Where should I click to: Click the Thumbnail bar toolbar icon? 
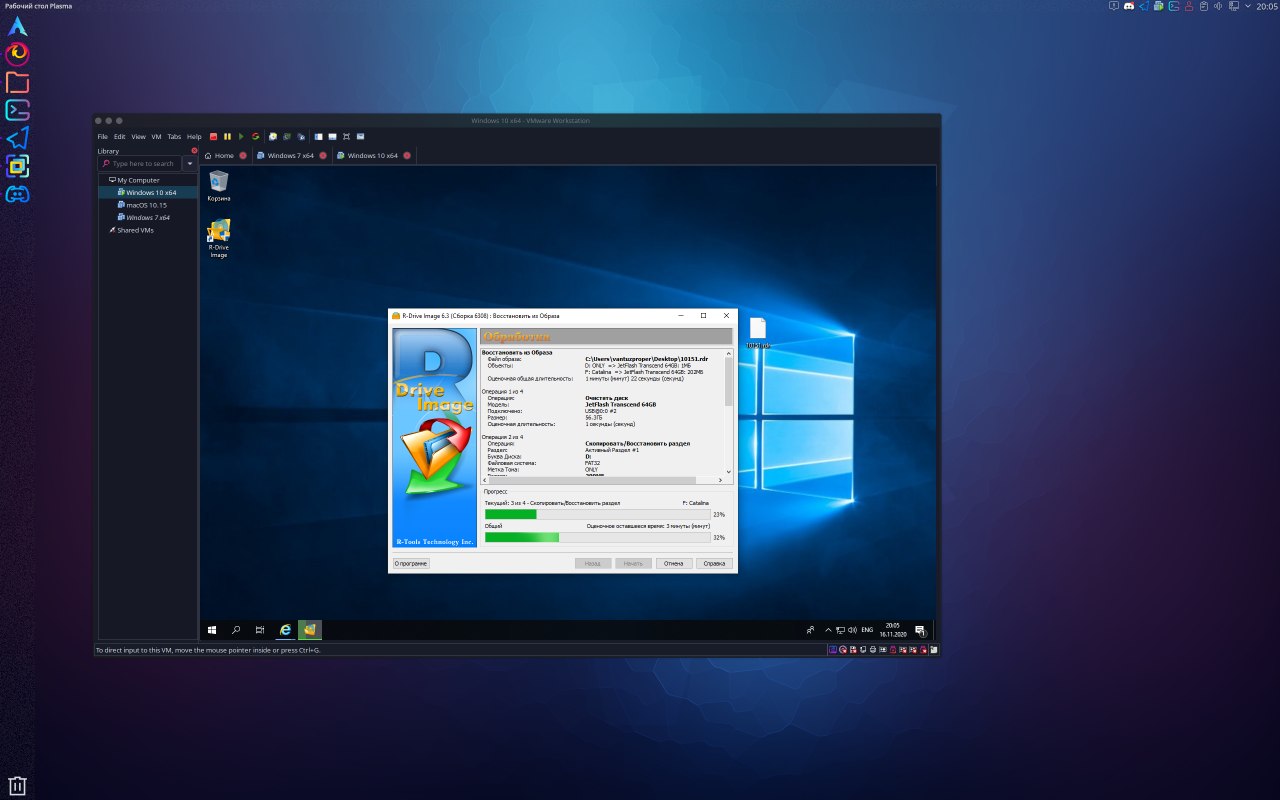pyautogui.click(x=332, y=136)
